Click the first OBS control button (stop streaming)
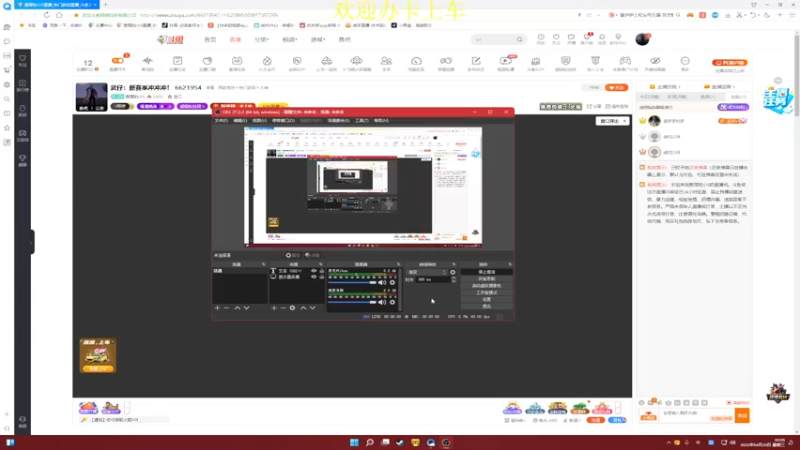The height and width of the screenshot is (450, 800). (486, 272)
